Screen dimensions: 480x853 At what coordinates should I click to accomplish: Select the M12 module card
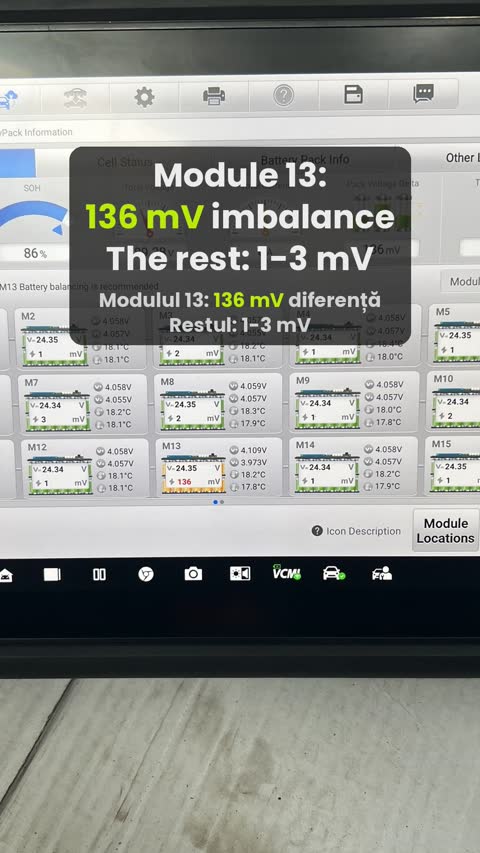pyautogui.click(x=85, y=468)
